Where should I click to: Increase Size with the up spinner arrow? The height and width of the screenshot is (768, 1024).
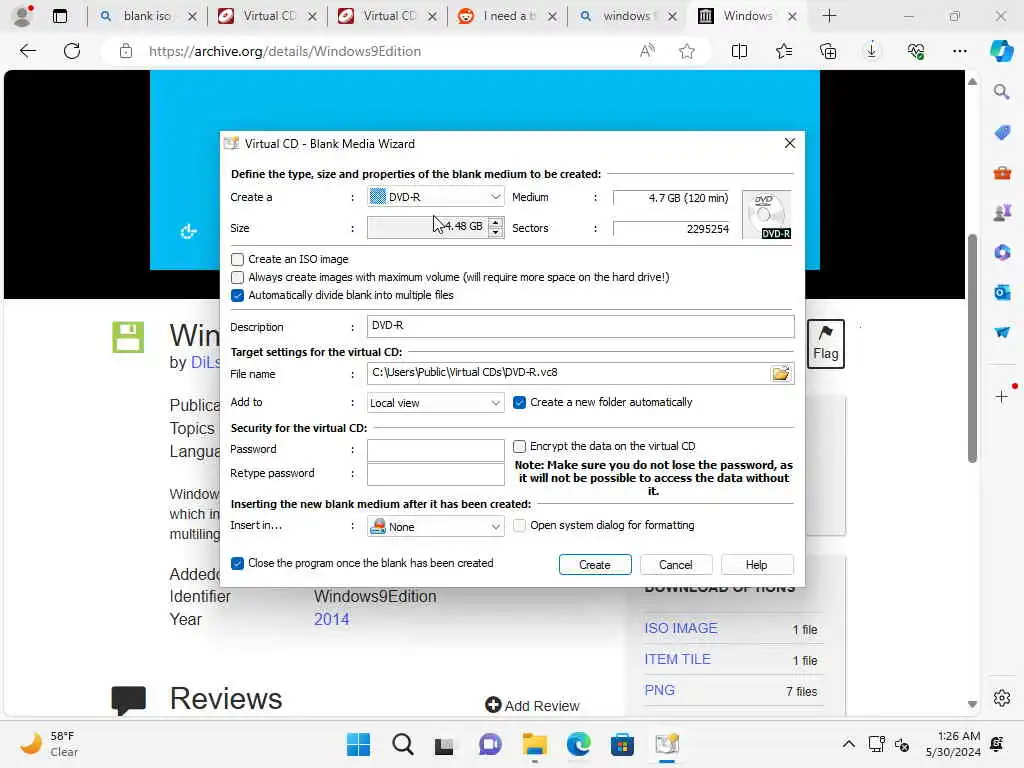(x=496, y=222)
